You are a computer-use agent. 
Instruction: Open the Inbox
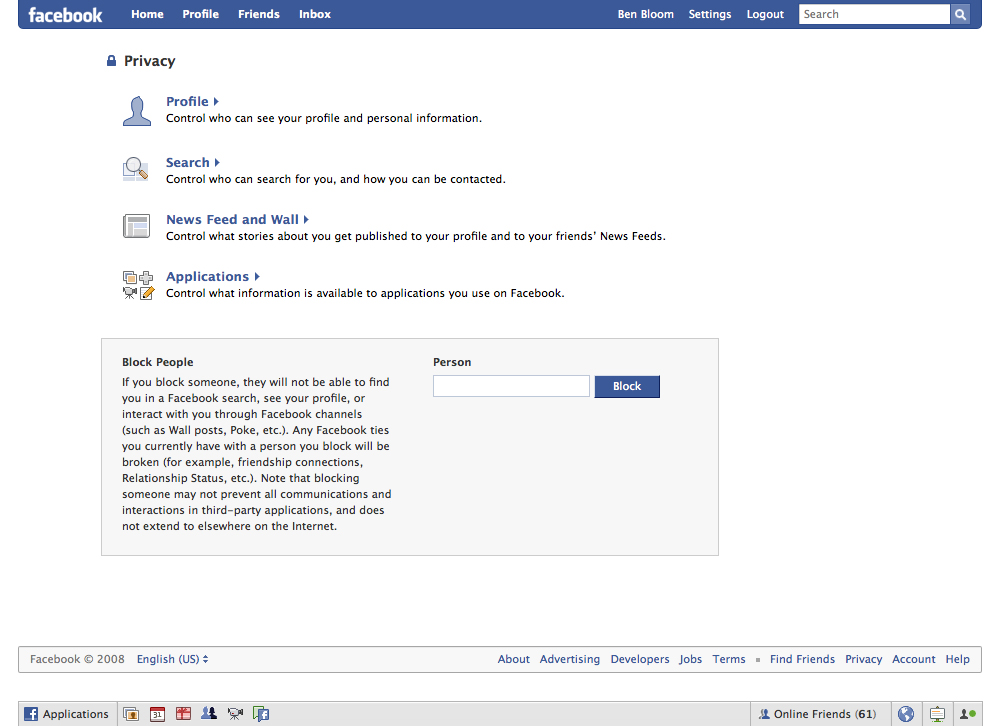click(314, 14)
